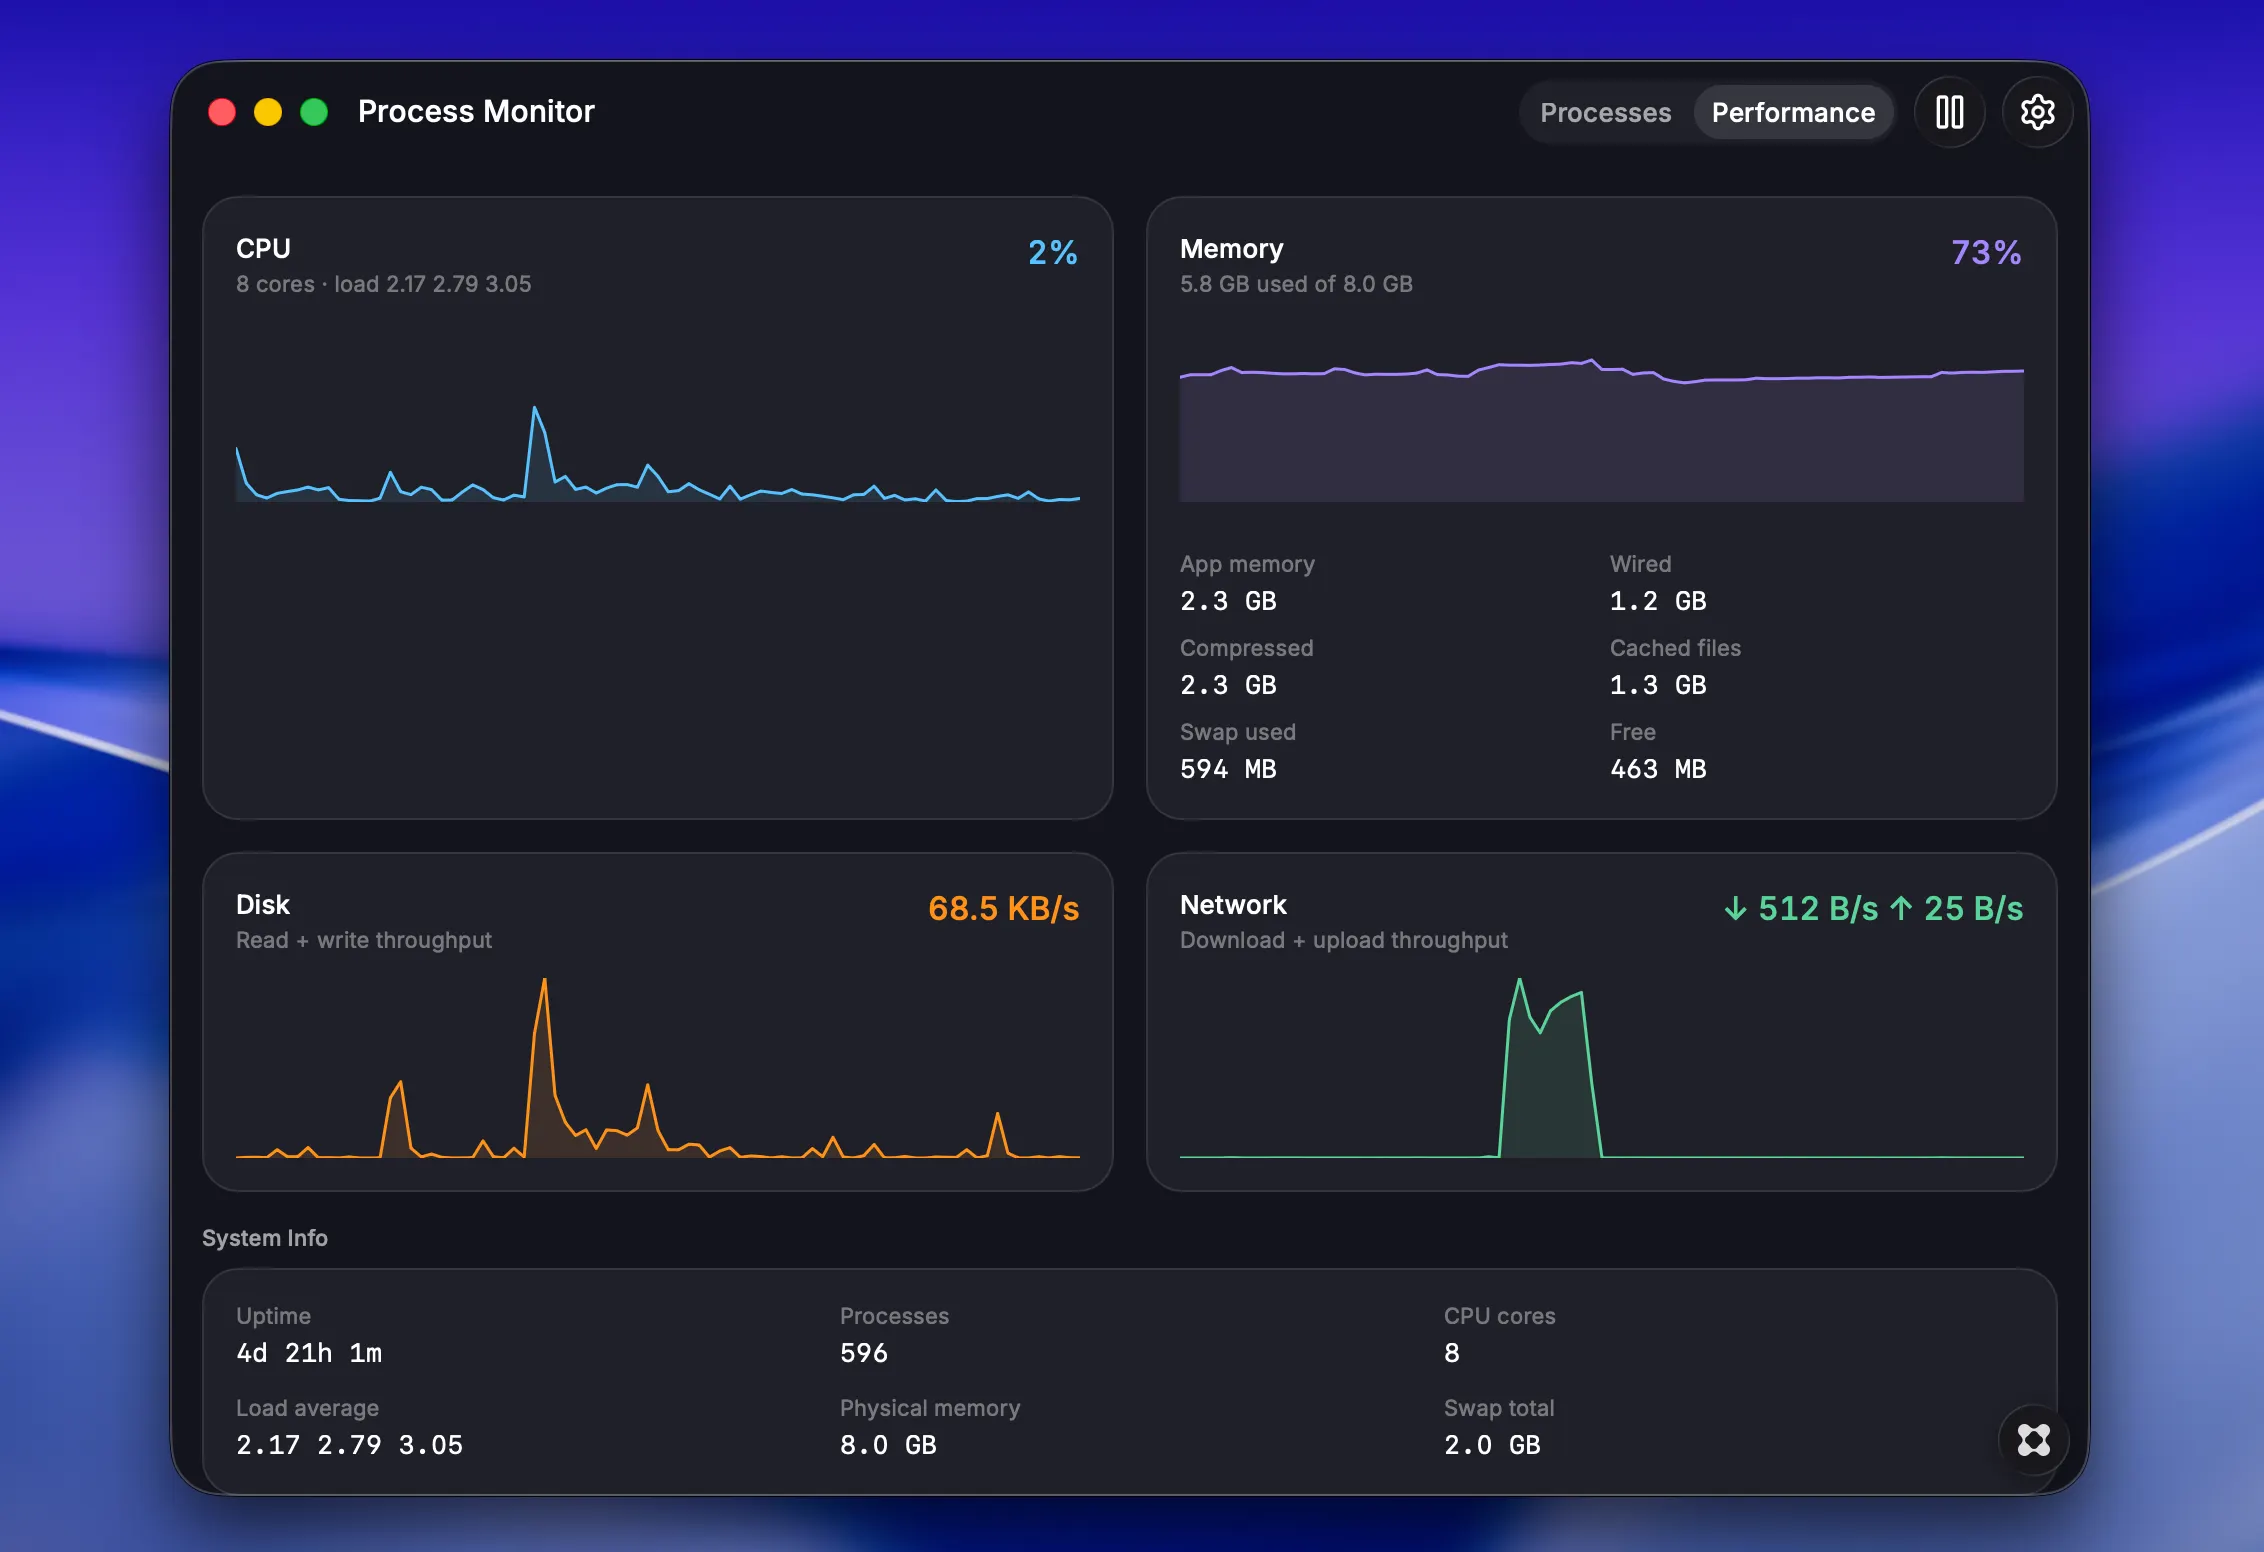Click the Wired 1.2 GB value
This screenshot has width=2264, height=1552.
[x=1658, y=601]
